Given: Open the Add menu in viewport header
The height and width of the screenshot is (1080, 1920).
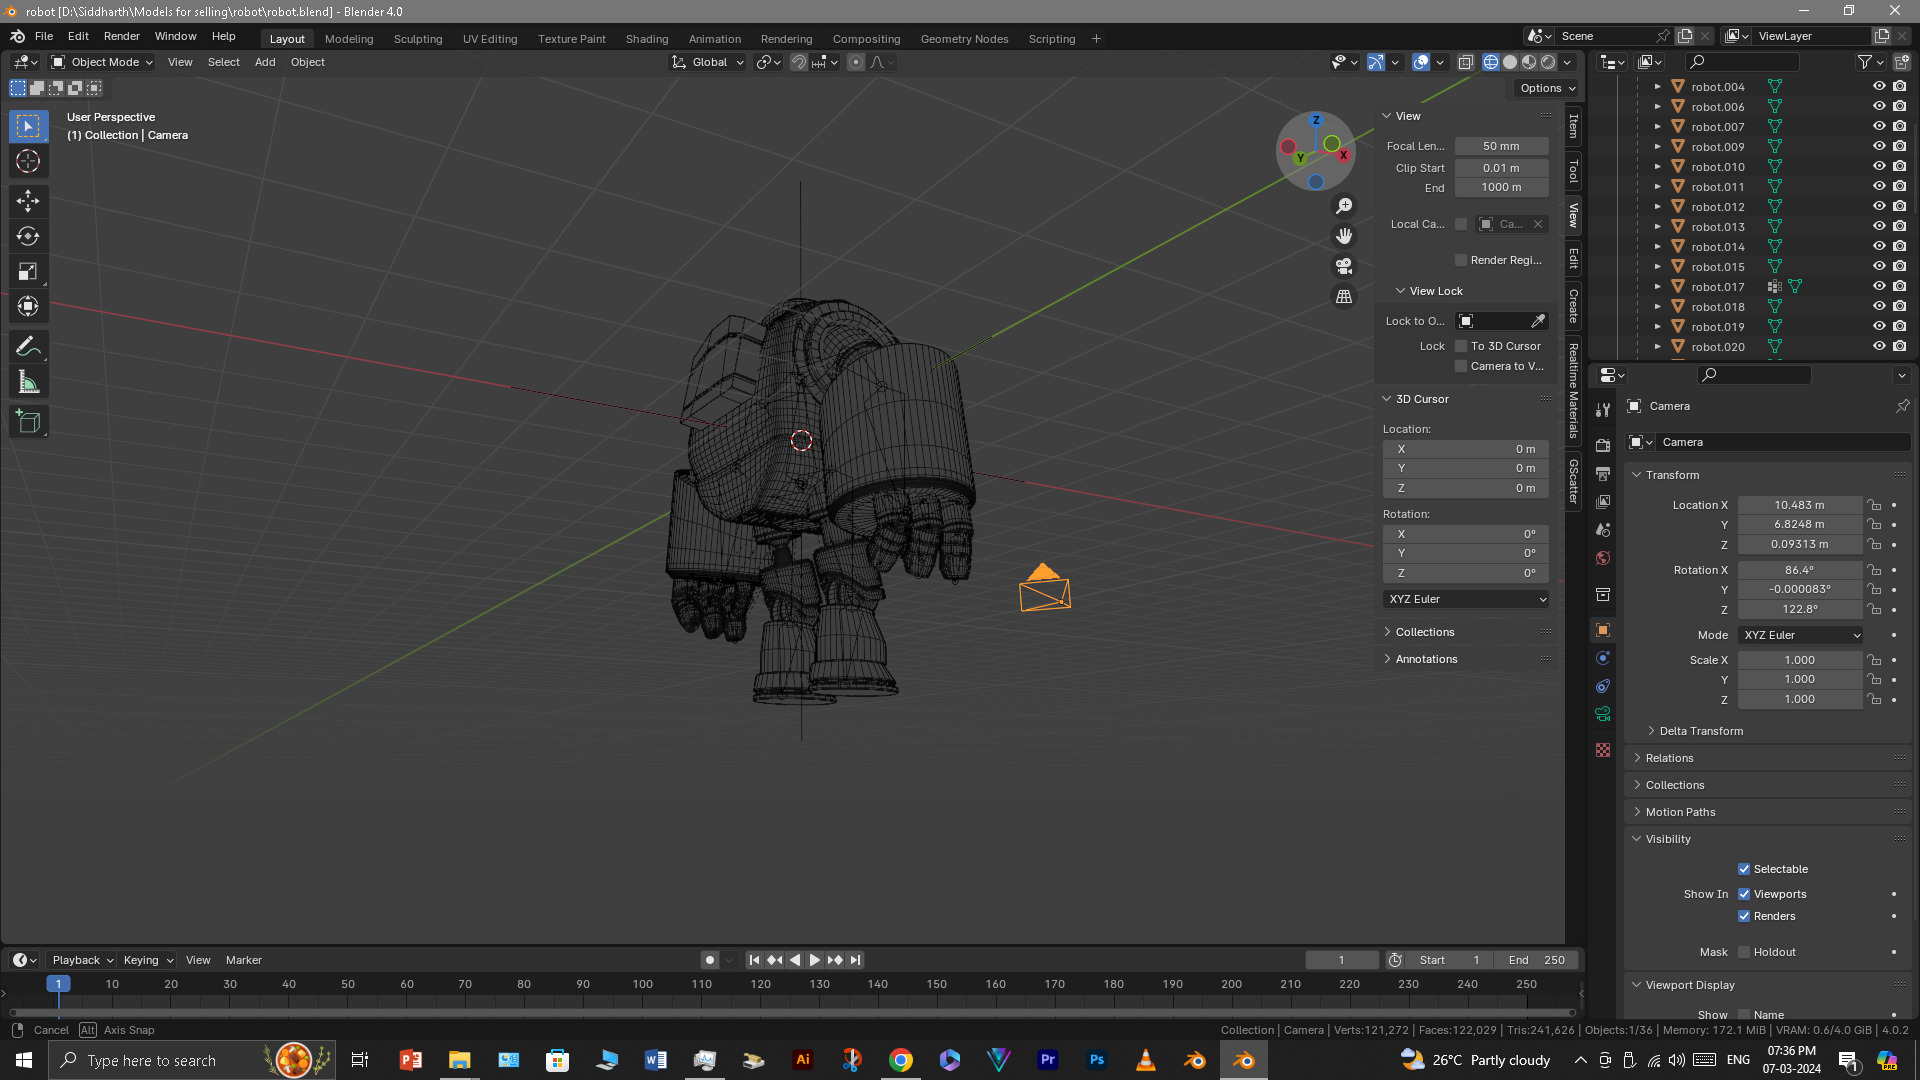Looking at the screenshot, I should (x=265, y=62).
